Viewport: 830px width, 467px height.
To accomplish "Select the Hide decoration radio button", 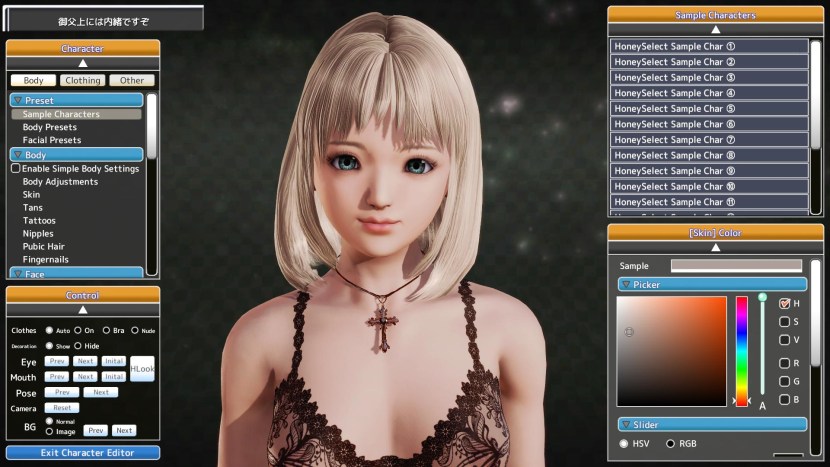I will click(78, 346).
